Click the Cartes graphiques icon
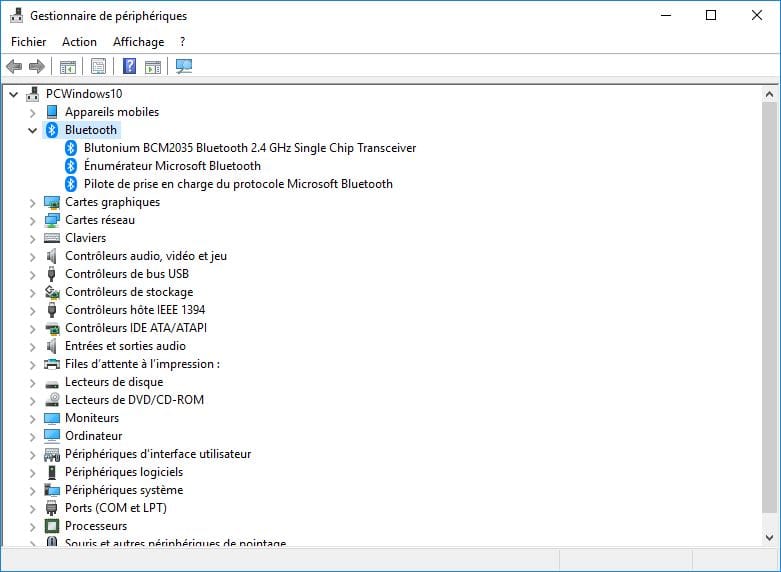Image resolution: width=781 pixels, height=572 pixels. click(52, 202)
